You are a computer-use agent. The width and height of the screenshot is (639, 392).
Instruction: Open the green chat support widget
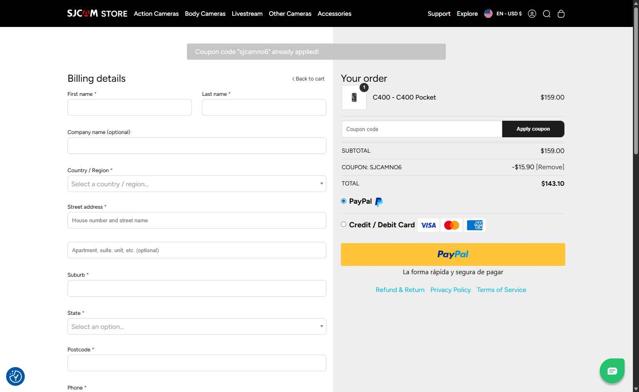[x=612, y=371]
